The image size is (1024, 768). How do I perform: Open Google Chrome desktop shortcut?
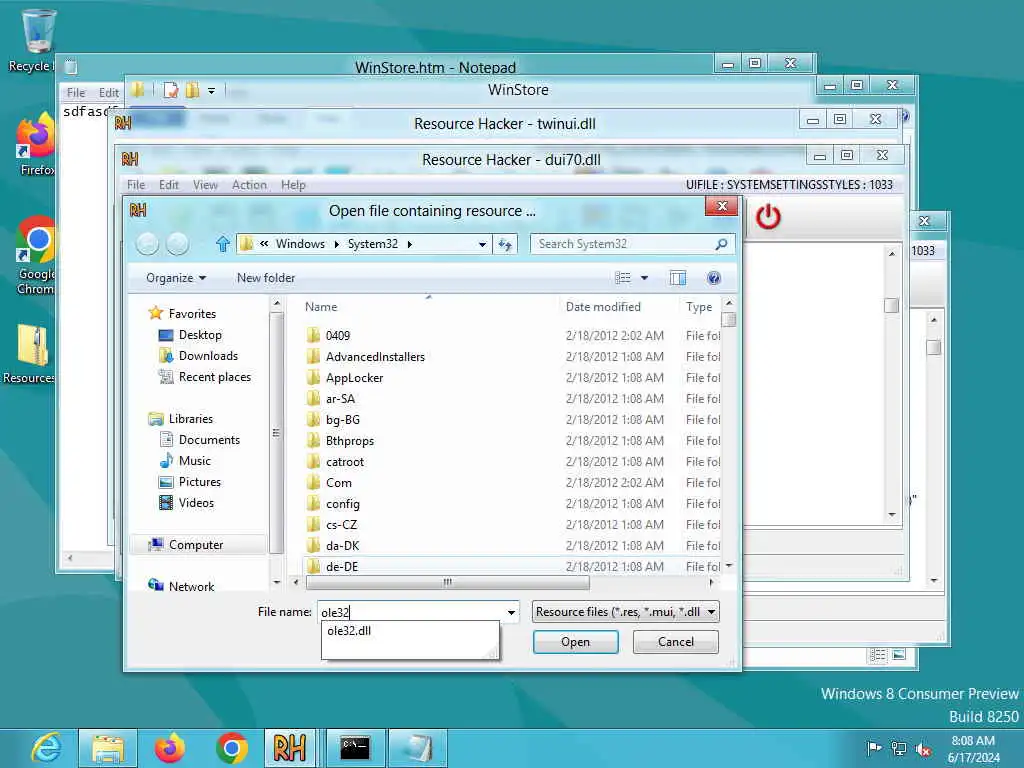pyautogui.click(x=34, y=256)
